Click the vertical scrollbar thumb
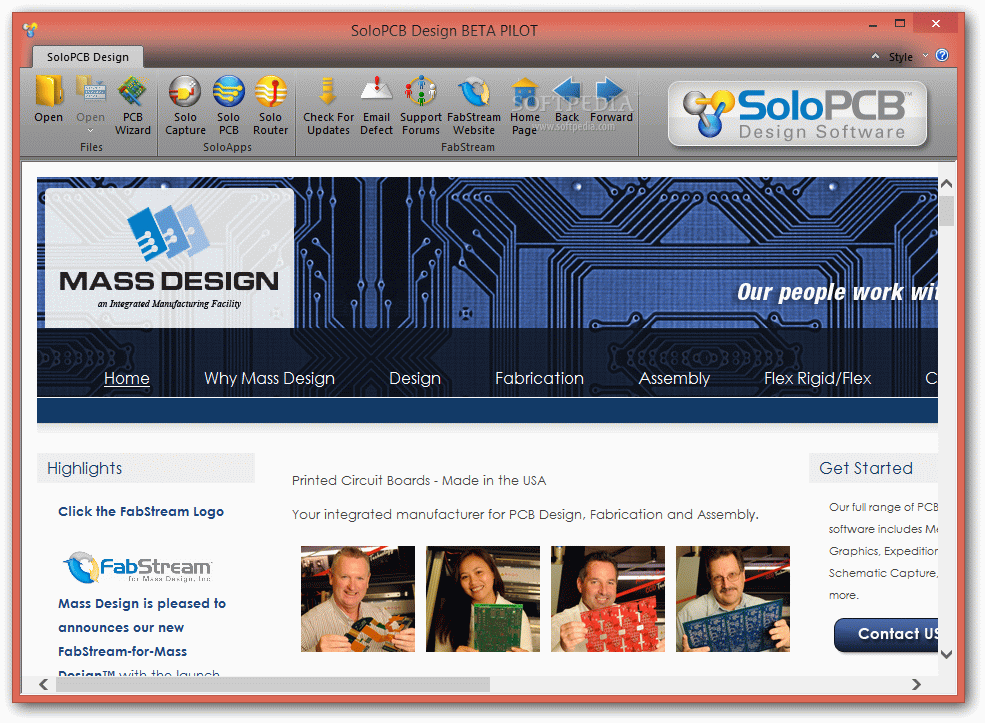985x723 pixels. [947, 210]
